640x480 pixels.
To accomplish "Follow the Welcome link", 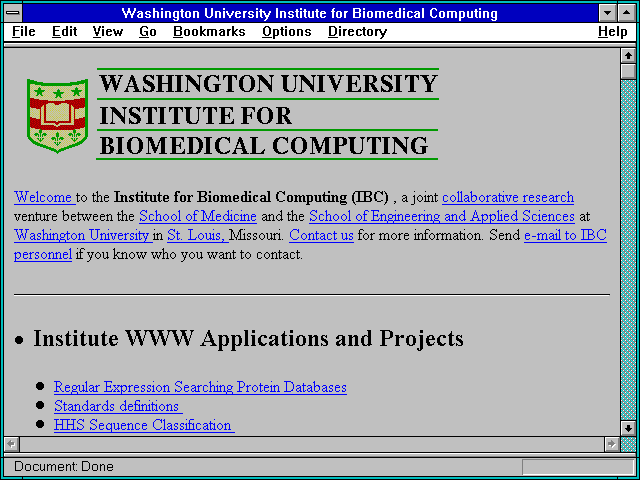I will (44, 198).
